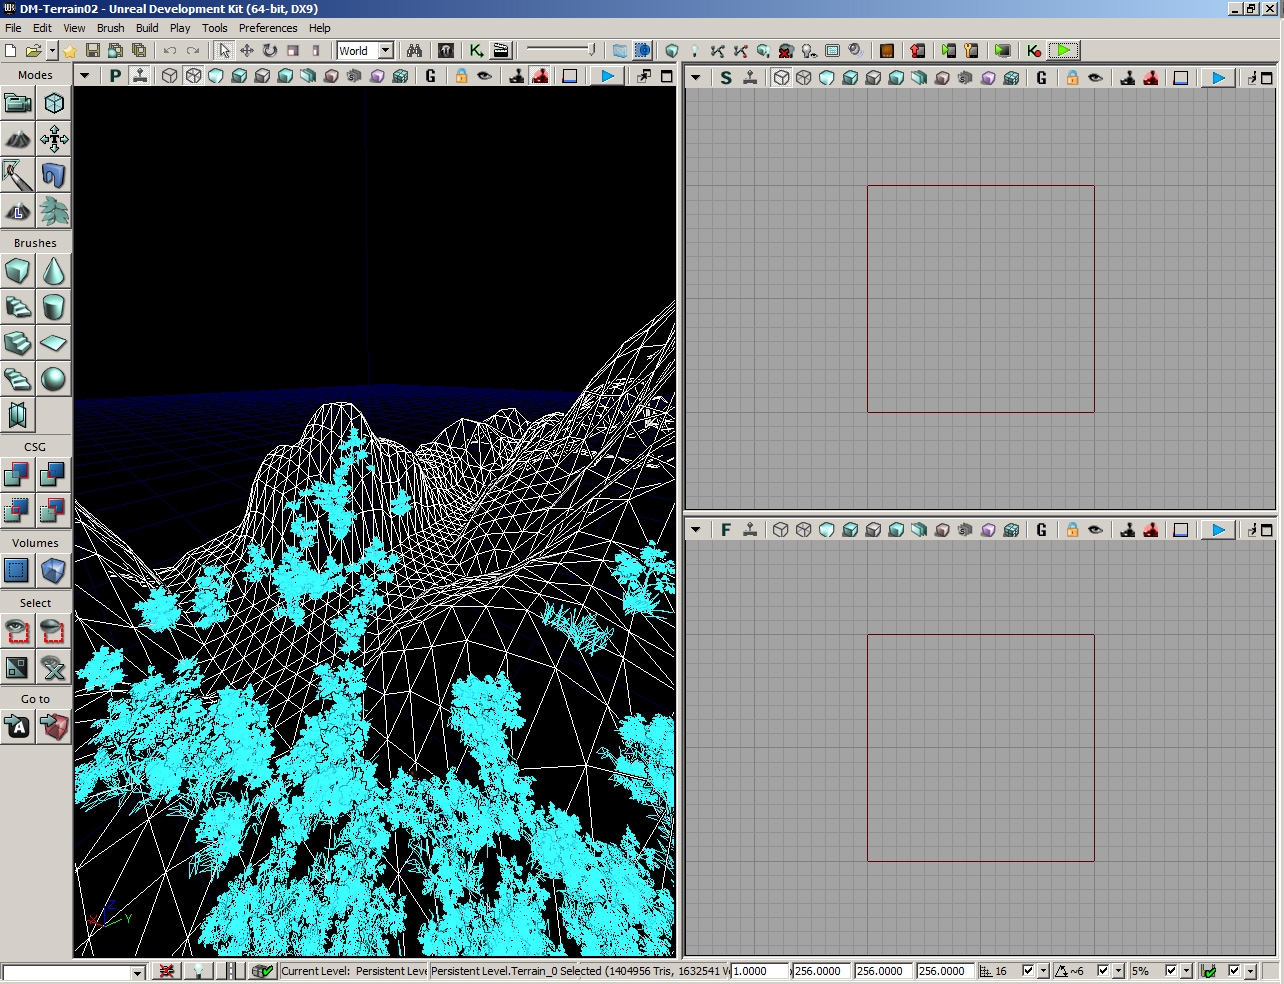
Task: Choose the Foliage mode tool
Action: pyautogui.click(x=54, y=211)
